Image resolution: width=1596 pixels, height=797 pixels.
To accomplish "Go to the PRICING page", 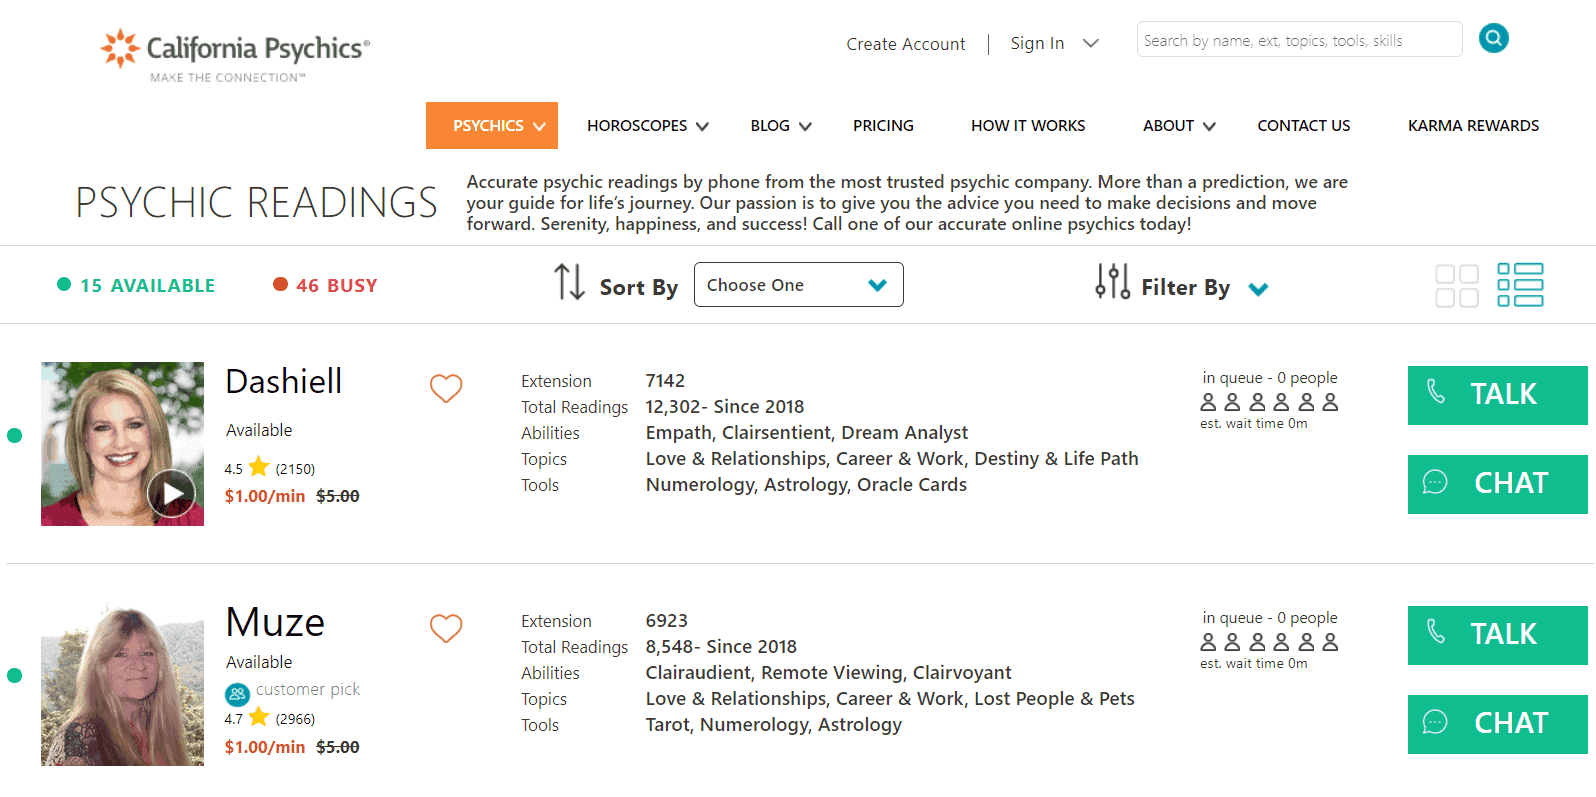I will 883,126.
